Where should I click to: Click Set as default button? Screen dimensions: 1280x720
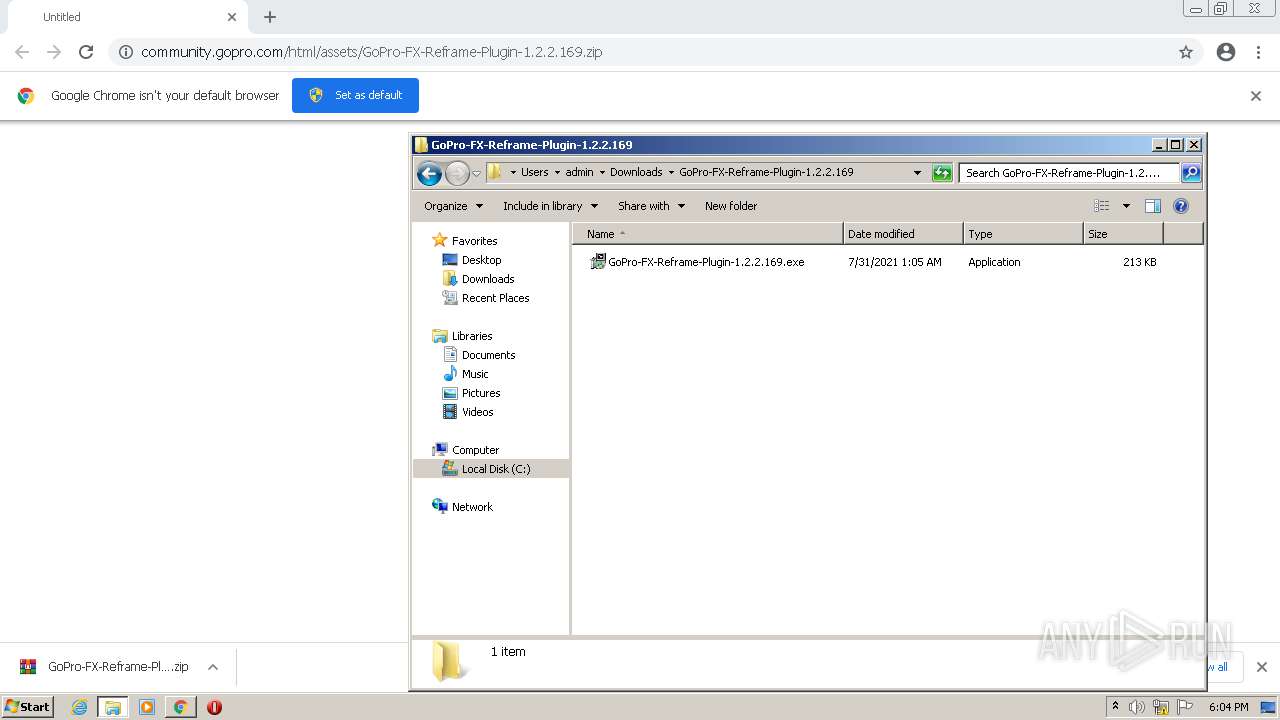(355, 95)
